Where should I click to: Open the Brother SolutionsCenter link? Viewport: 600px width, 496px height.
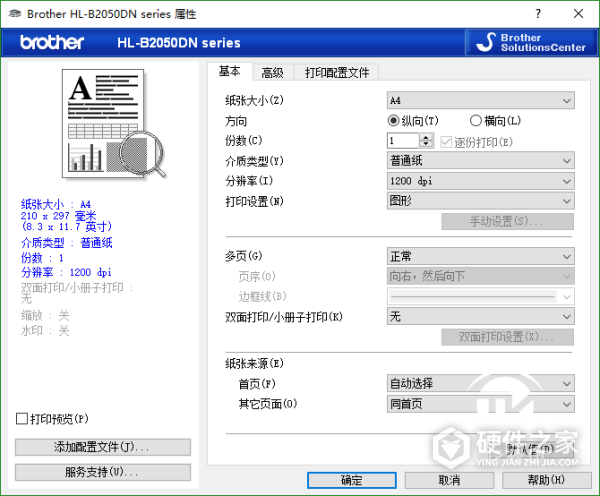pyautogui.click(x=531, y=42)
